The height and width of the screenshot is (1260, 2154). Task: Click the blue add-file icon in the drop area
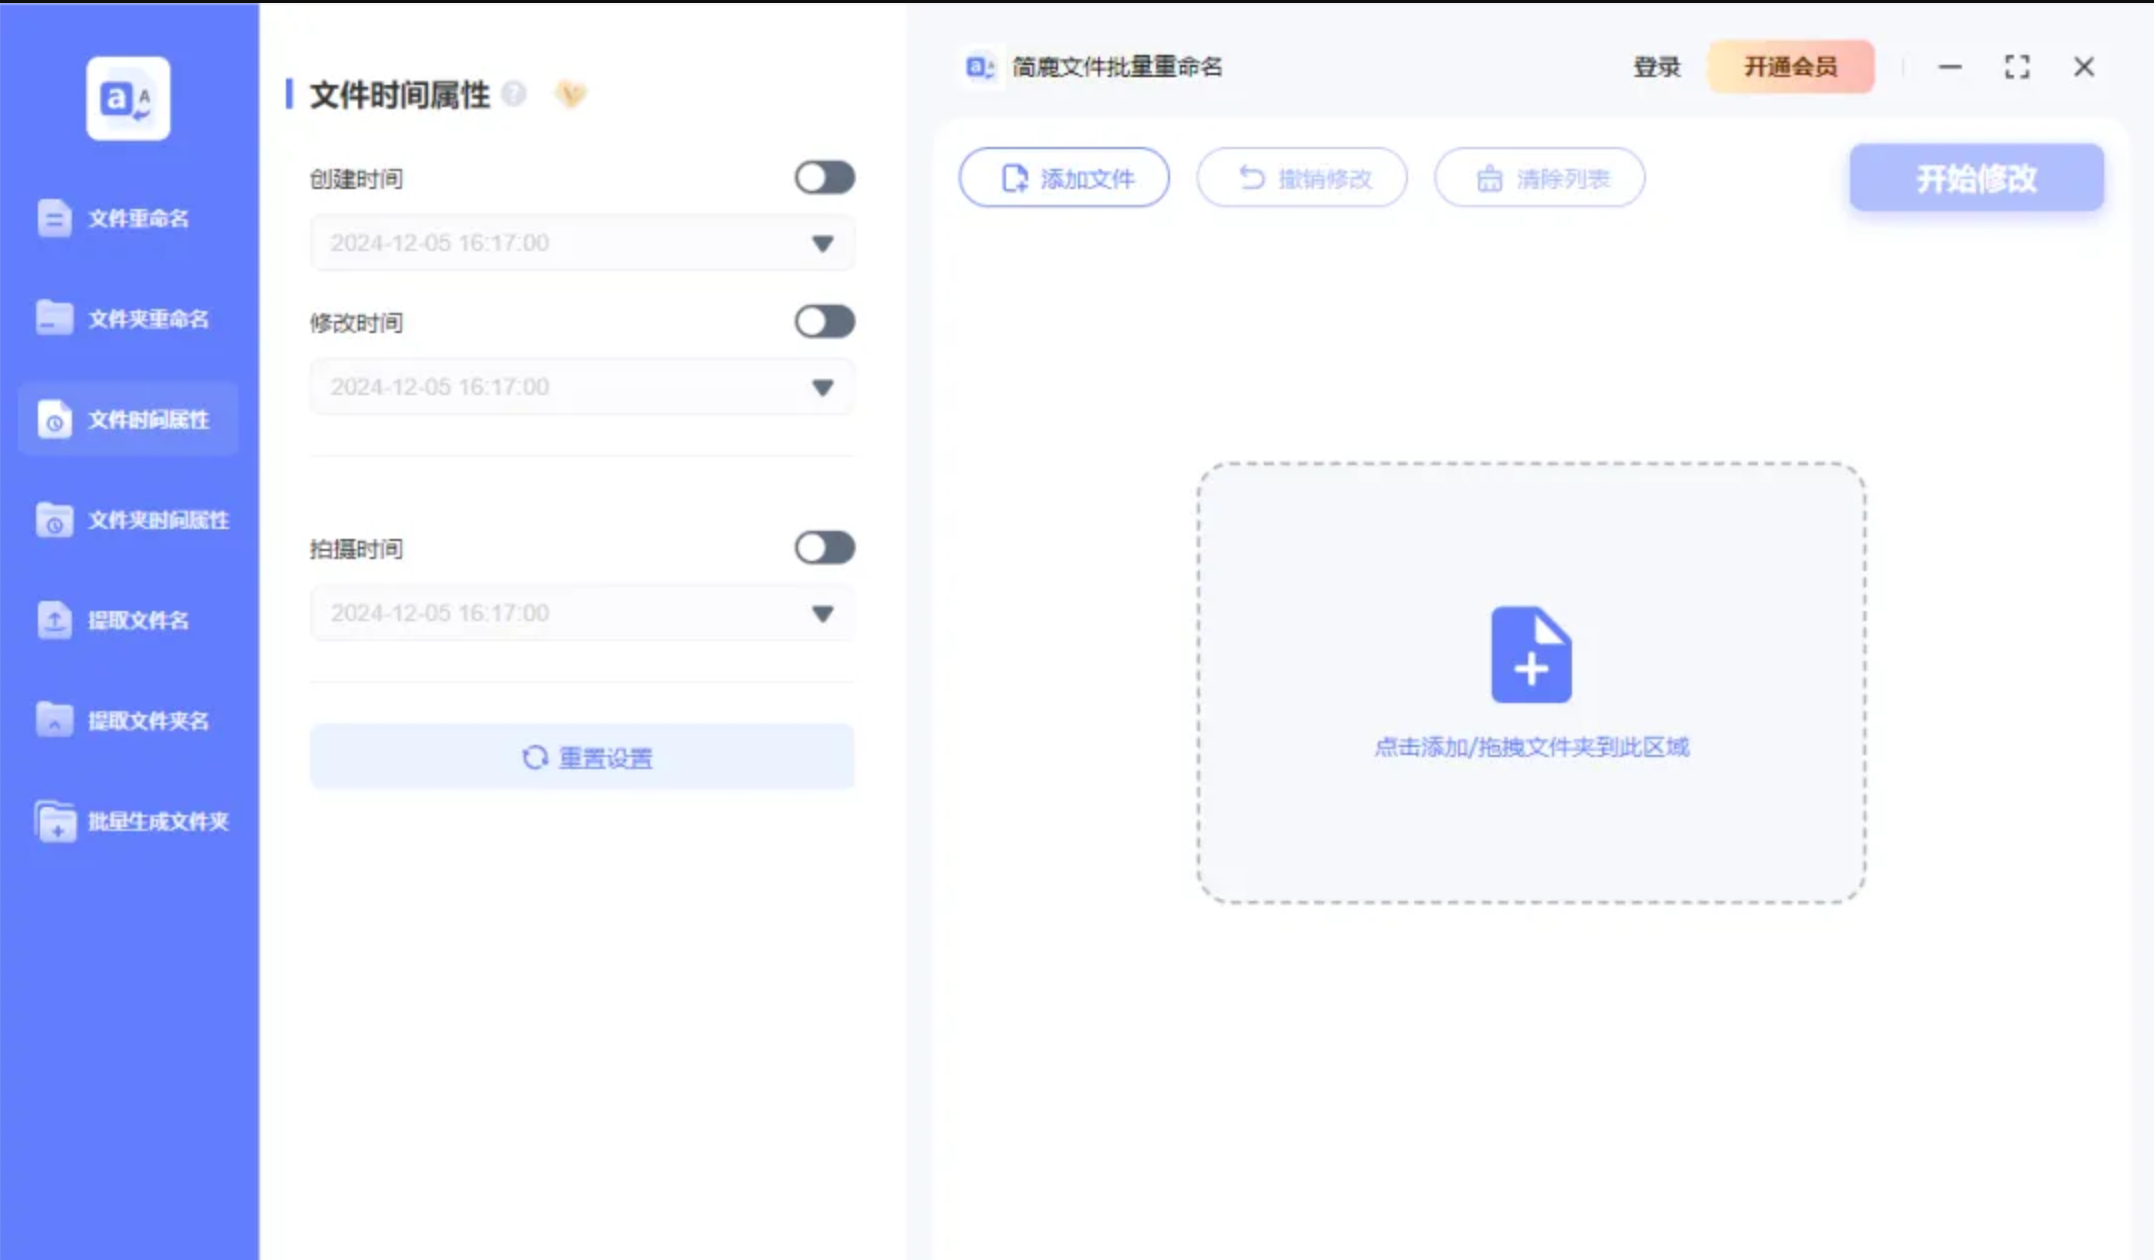point(1530,655)
